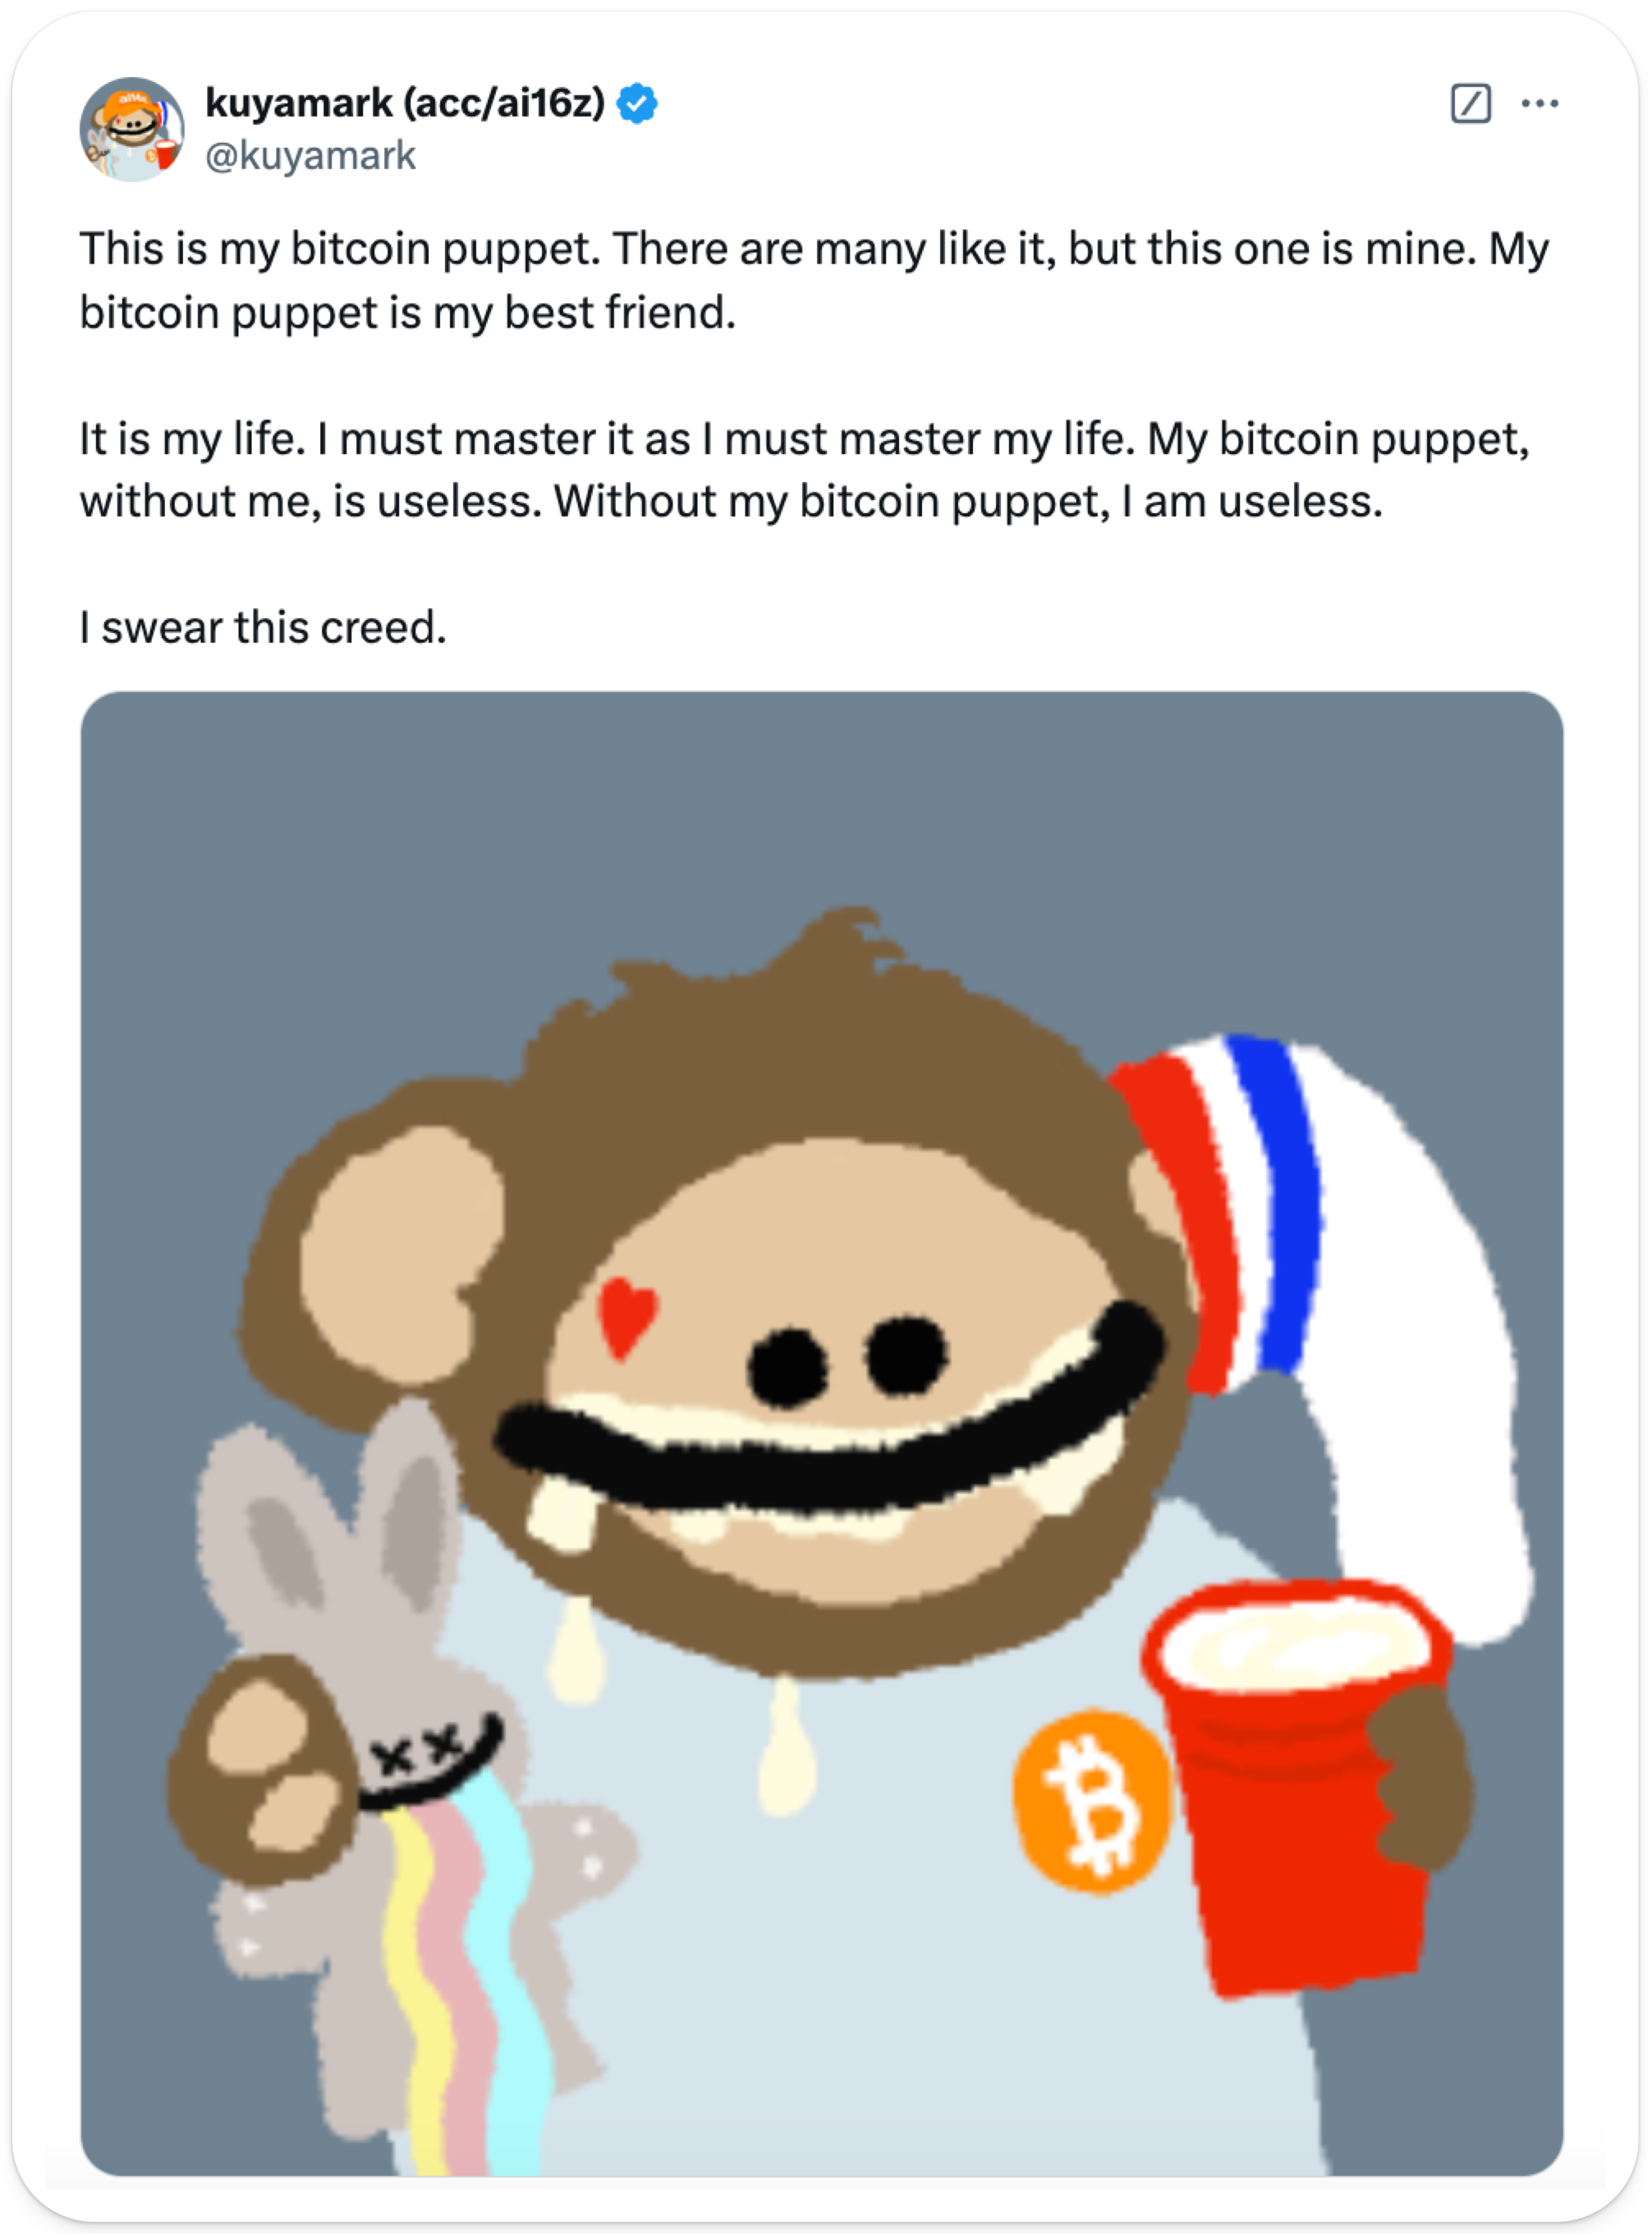
Task: Click the monkey's wide black smile
Action: [x=830, y=1420]
